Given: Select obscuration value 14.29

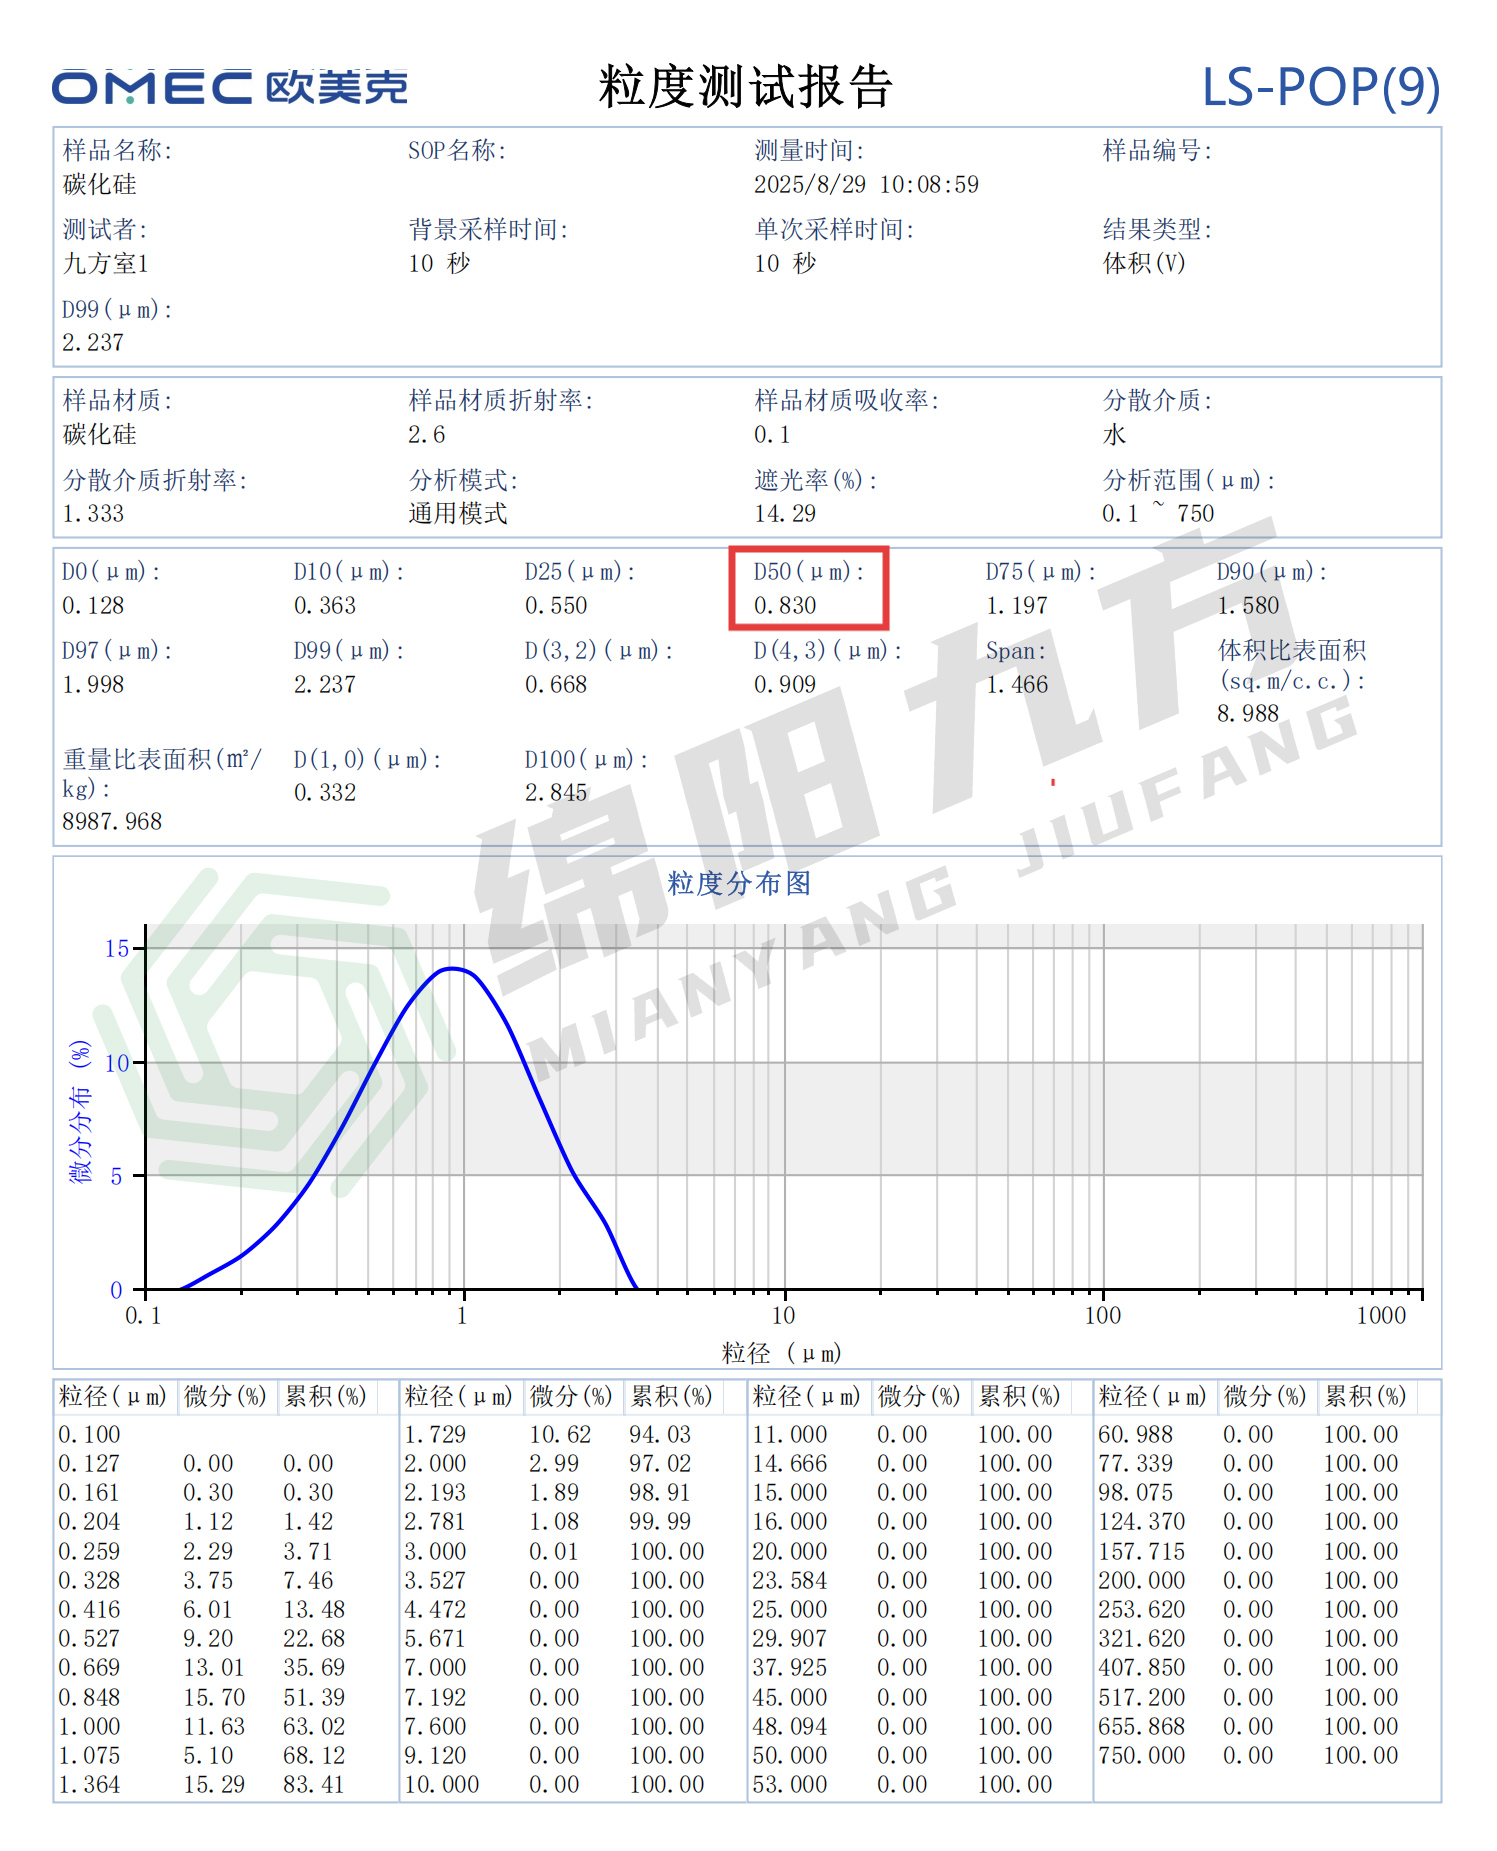Looking at the screenshot, I should coord(785,513).
